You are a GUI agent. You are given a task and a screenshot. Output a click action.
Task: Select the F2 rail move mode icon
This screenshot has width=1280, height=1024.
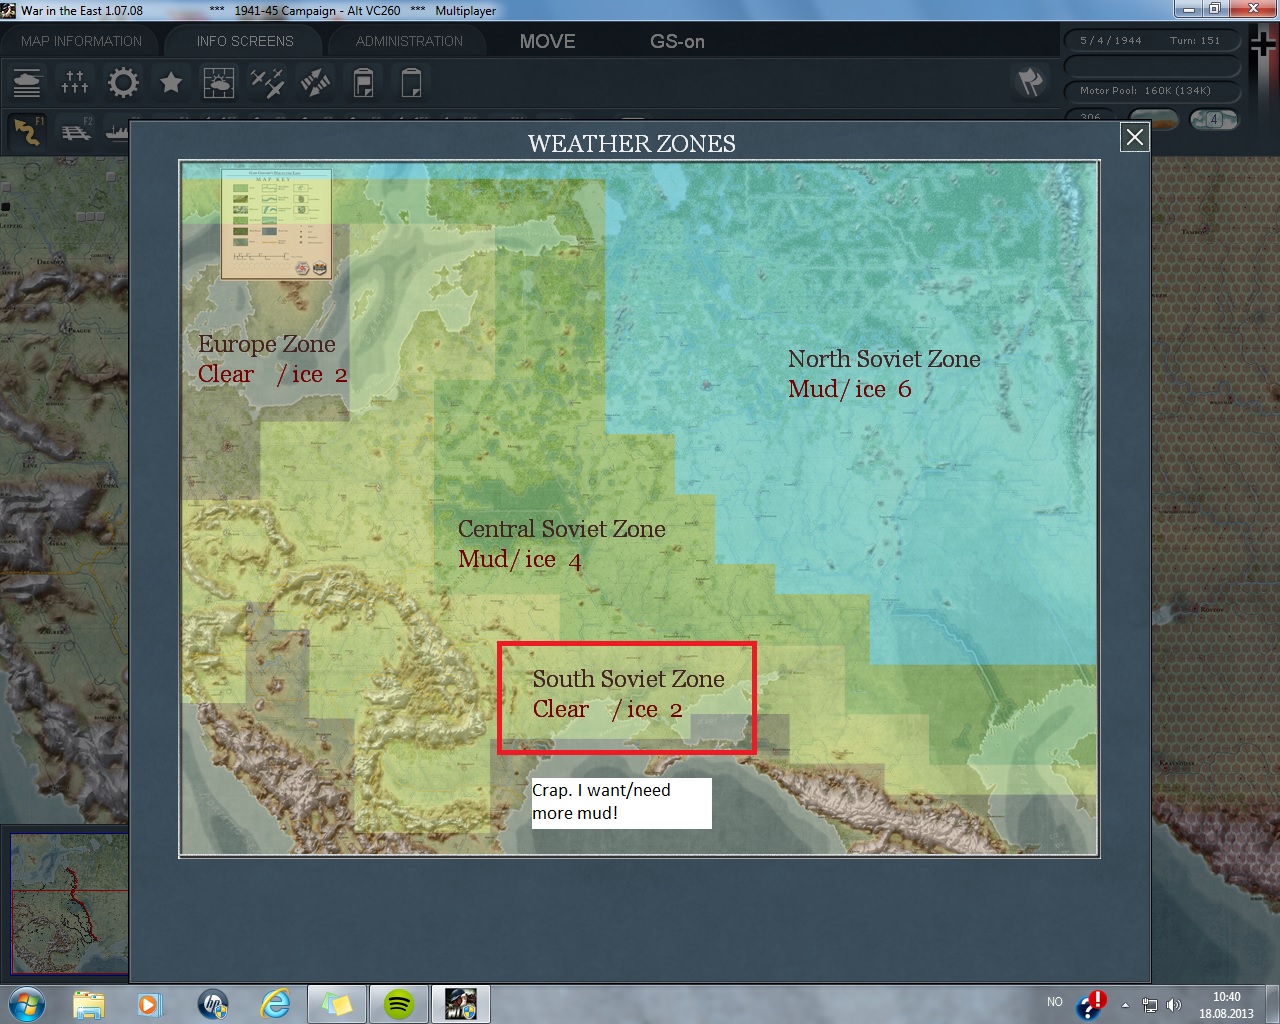76,131
